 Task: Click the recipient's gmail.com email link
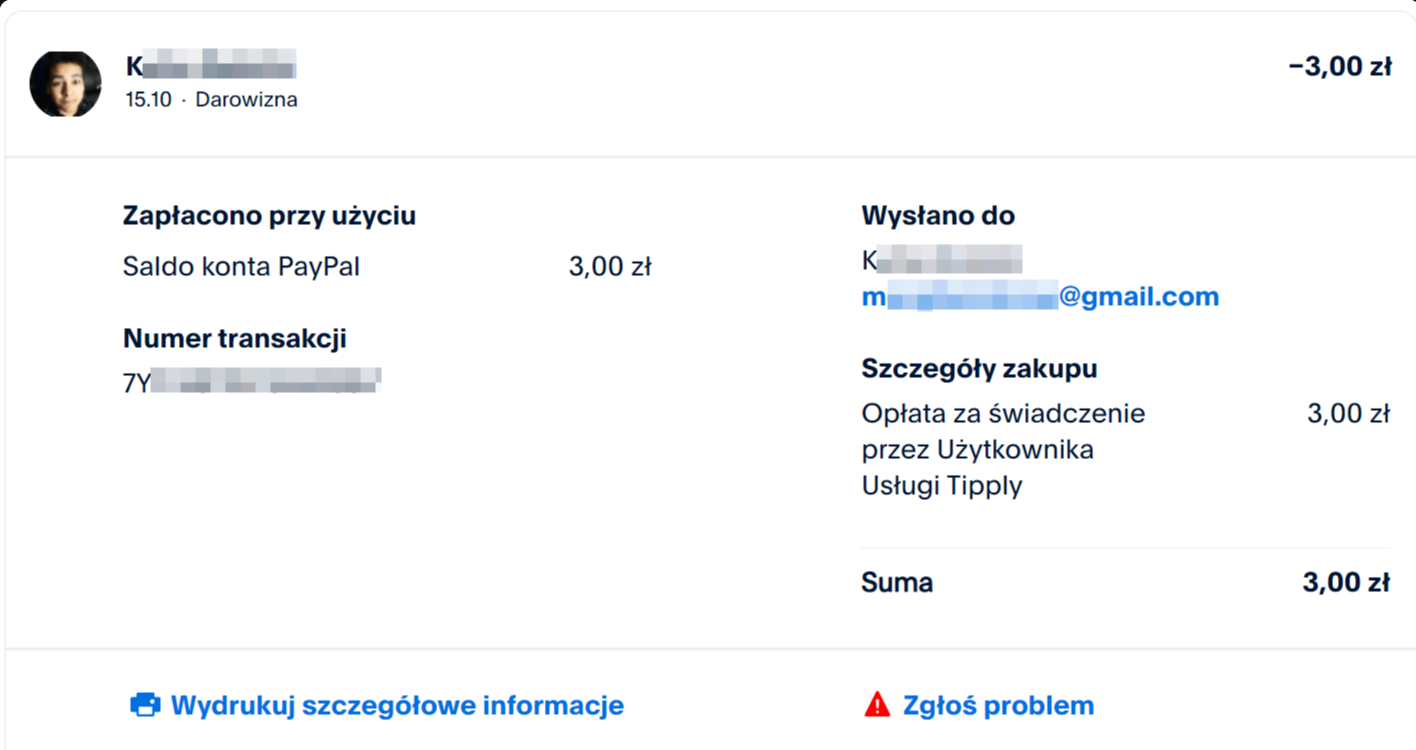(1040, 297)
